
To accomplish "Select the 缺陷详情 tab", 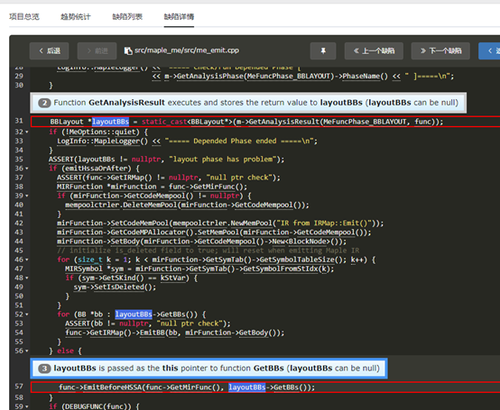I will coord(179,17).
